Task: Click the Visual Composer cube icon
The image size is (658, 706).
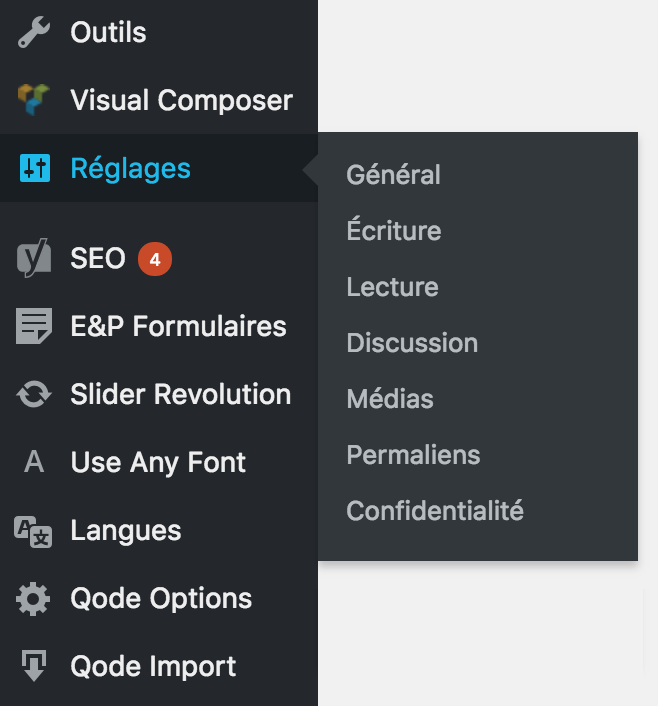Action: click(33, 100)
